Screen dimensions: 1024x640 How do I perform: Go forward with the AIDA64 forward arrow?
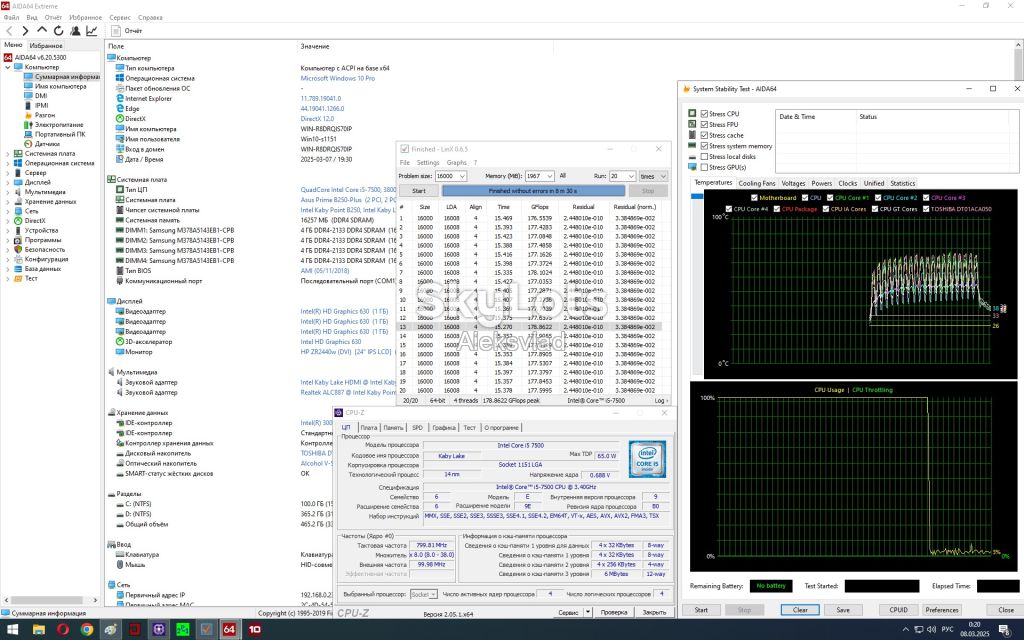click(25, 31)
